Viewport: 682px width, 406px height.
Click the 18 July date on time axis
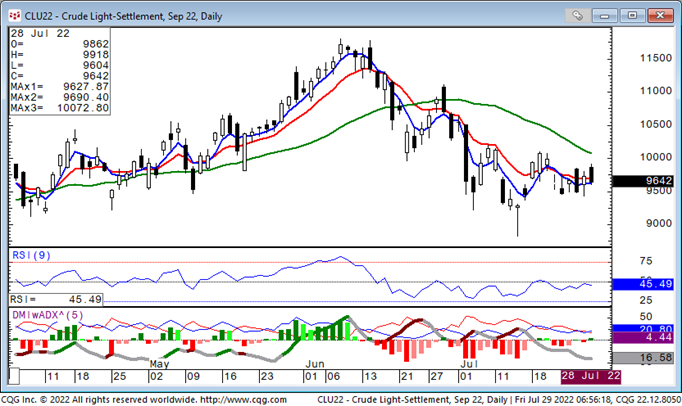pyautogui.click(x=540, y=376)
